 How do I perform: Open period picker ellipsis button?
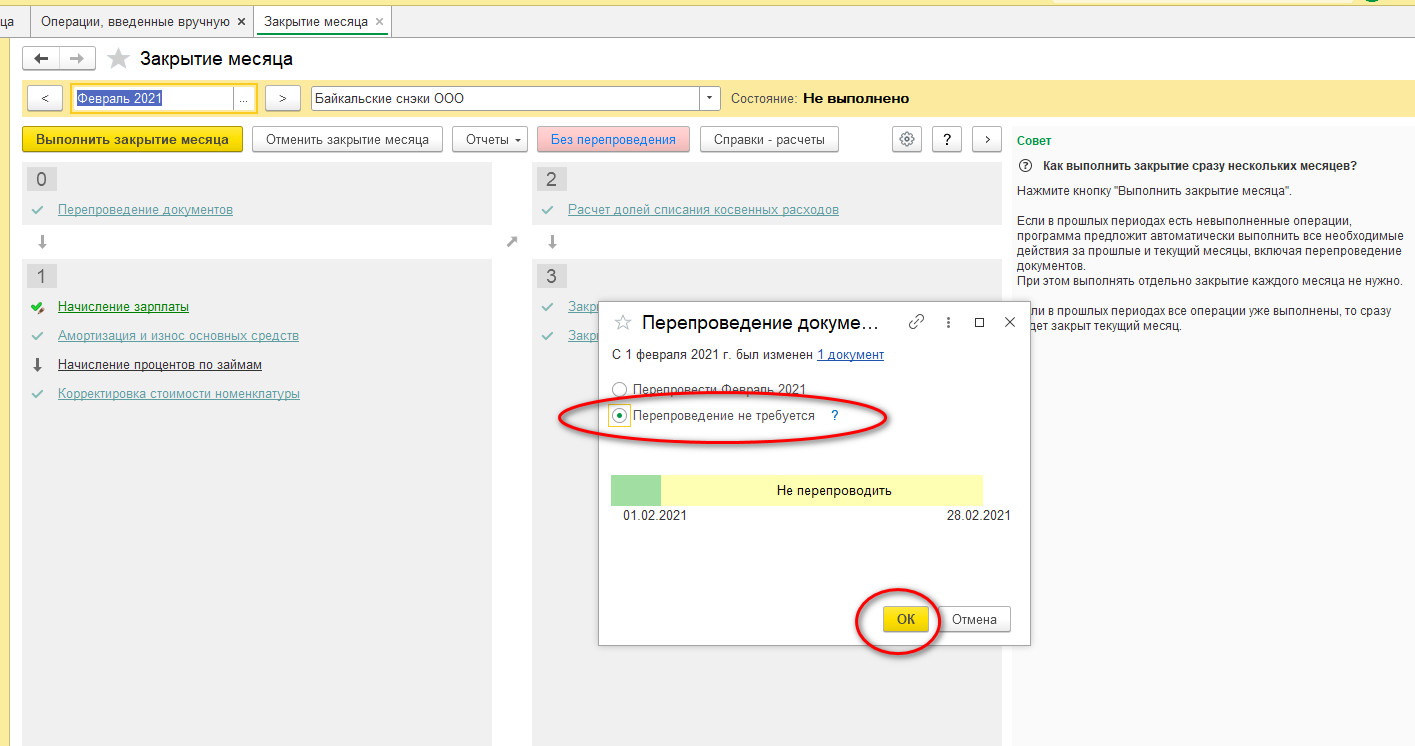[x=244, y=98]
